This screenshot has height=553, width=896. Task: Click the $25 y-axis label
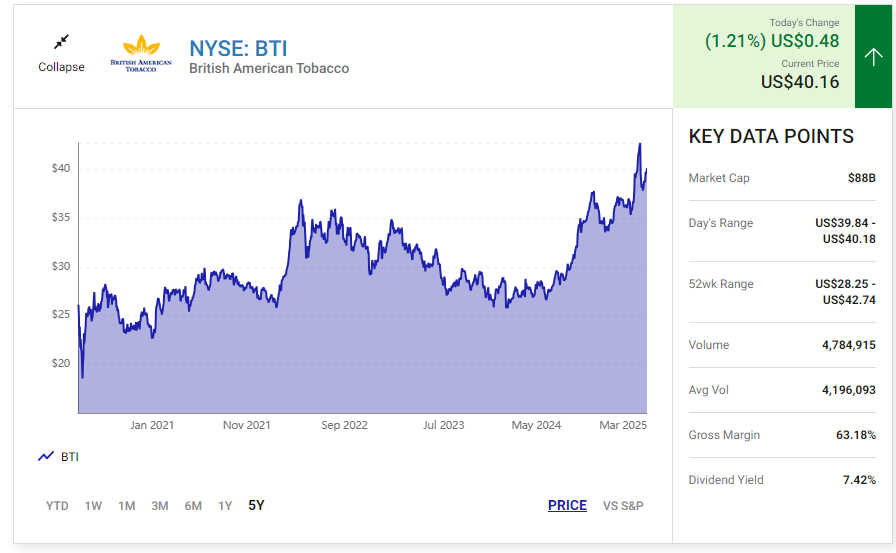tap(61, 315)
